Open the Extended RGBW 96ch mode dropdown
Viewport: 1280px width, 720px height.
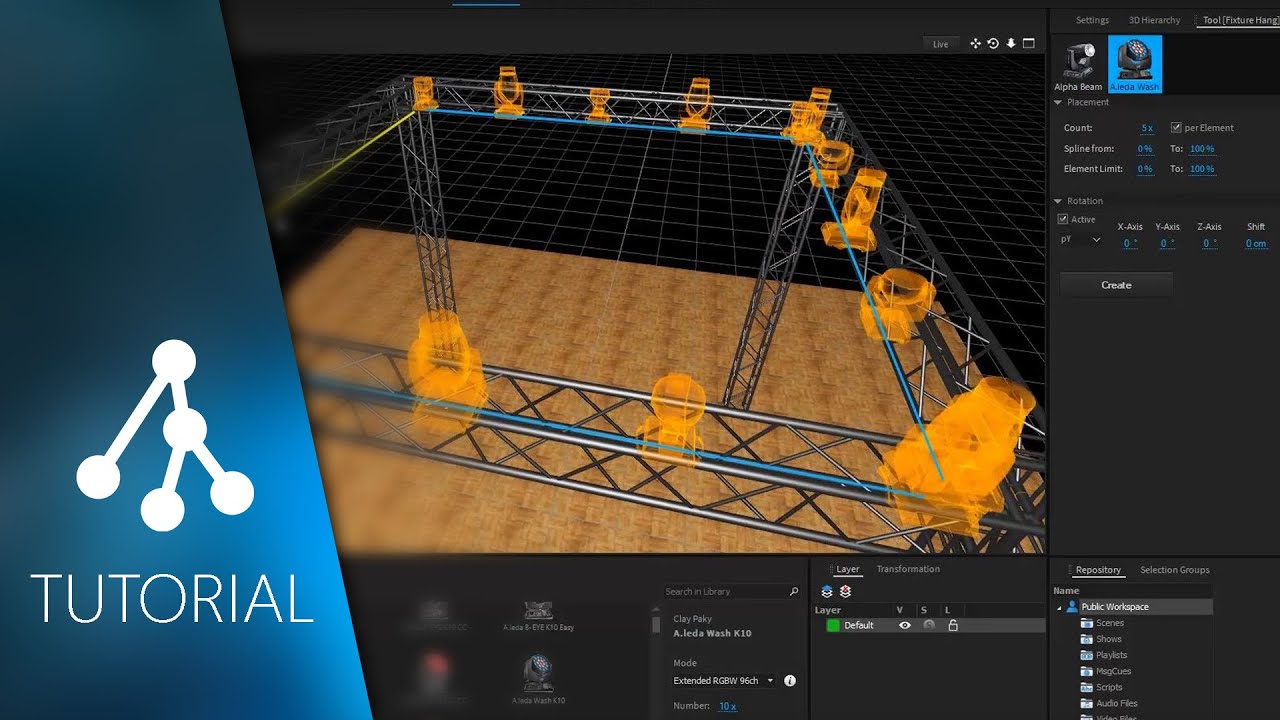pos(724,681)
